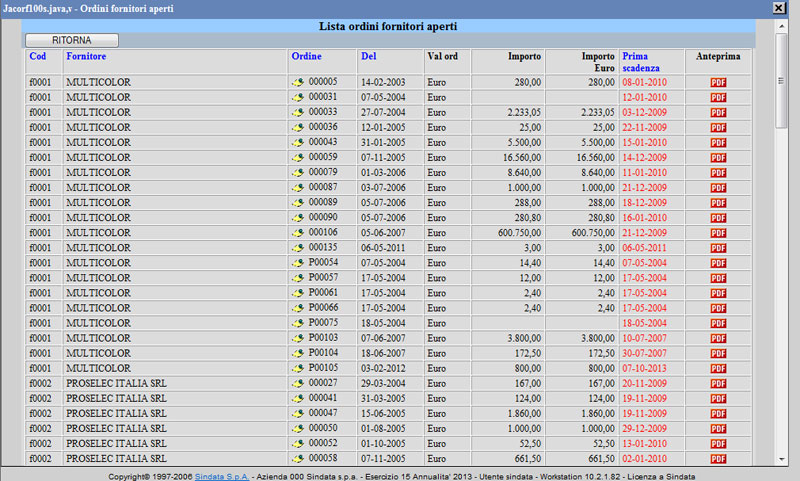Click the order icon beside P00066
Viewport: 800px width, 481px height.
(x=298, y=308)
